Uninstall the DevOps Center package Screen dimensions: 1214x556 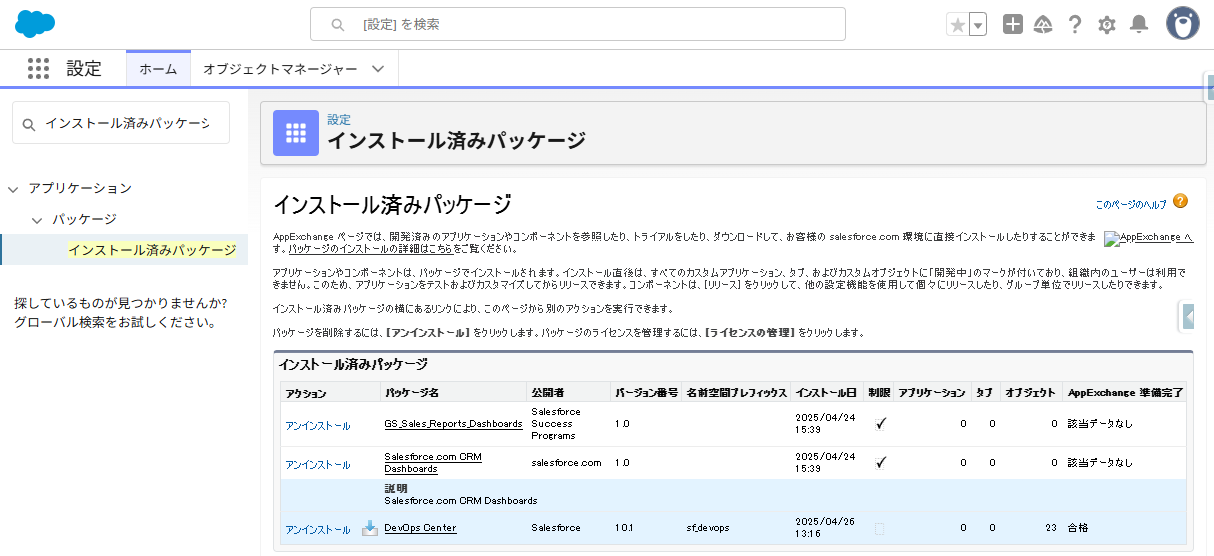[317, 530]
